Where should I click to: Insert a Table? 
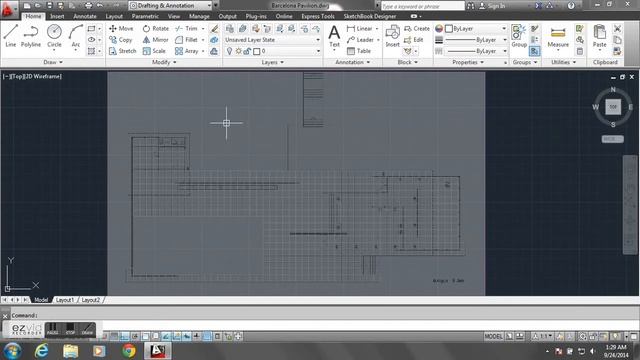click(x=359, y=51)
